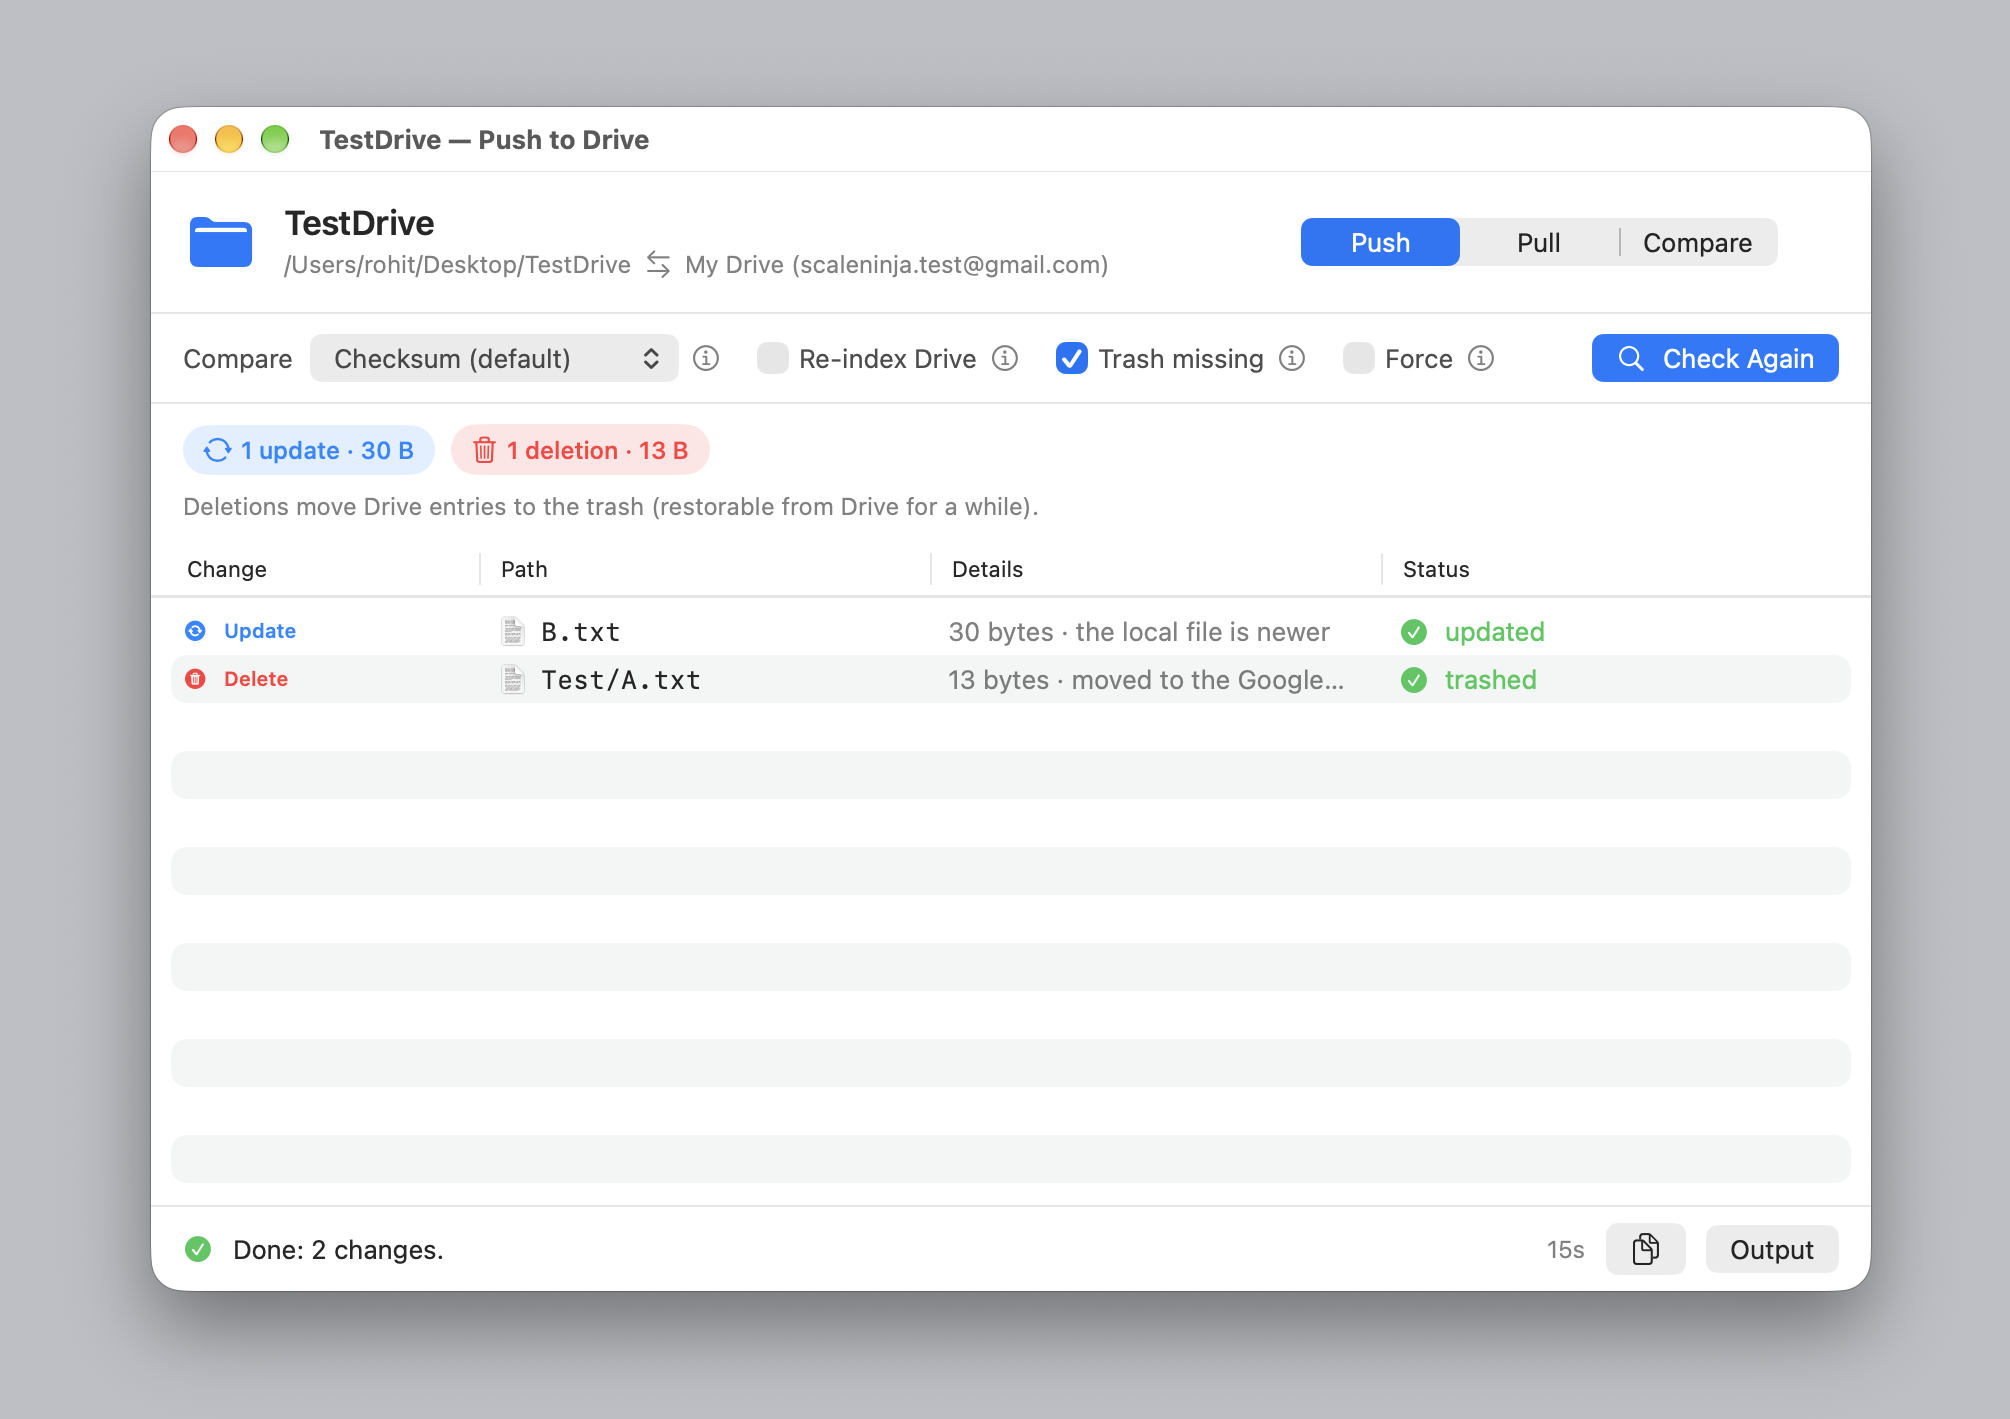Click green checkmark beside trashed status
The image size is (2010, 1419).
tap(1414, 680)
